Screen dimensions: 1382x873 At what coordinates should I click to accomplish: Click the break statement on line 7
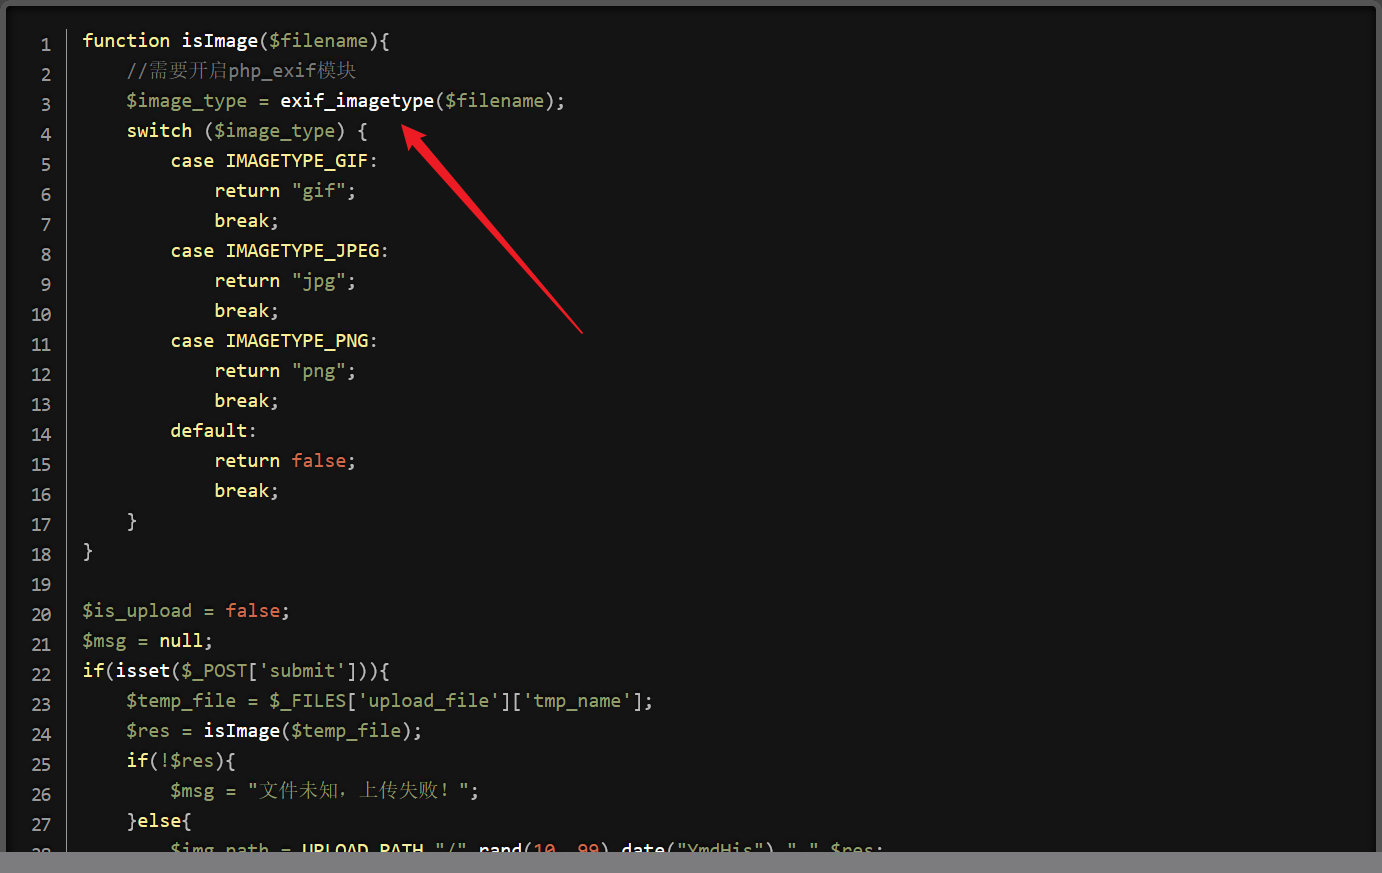pos(246,221)
